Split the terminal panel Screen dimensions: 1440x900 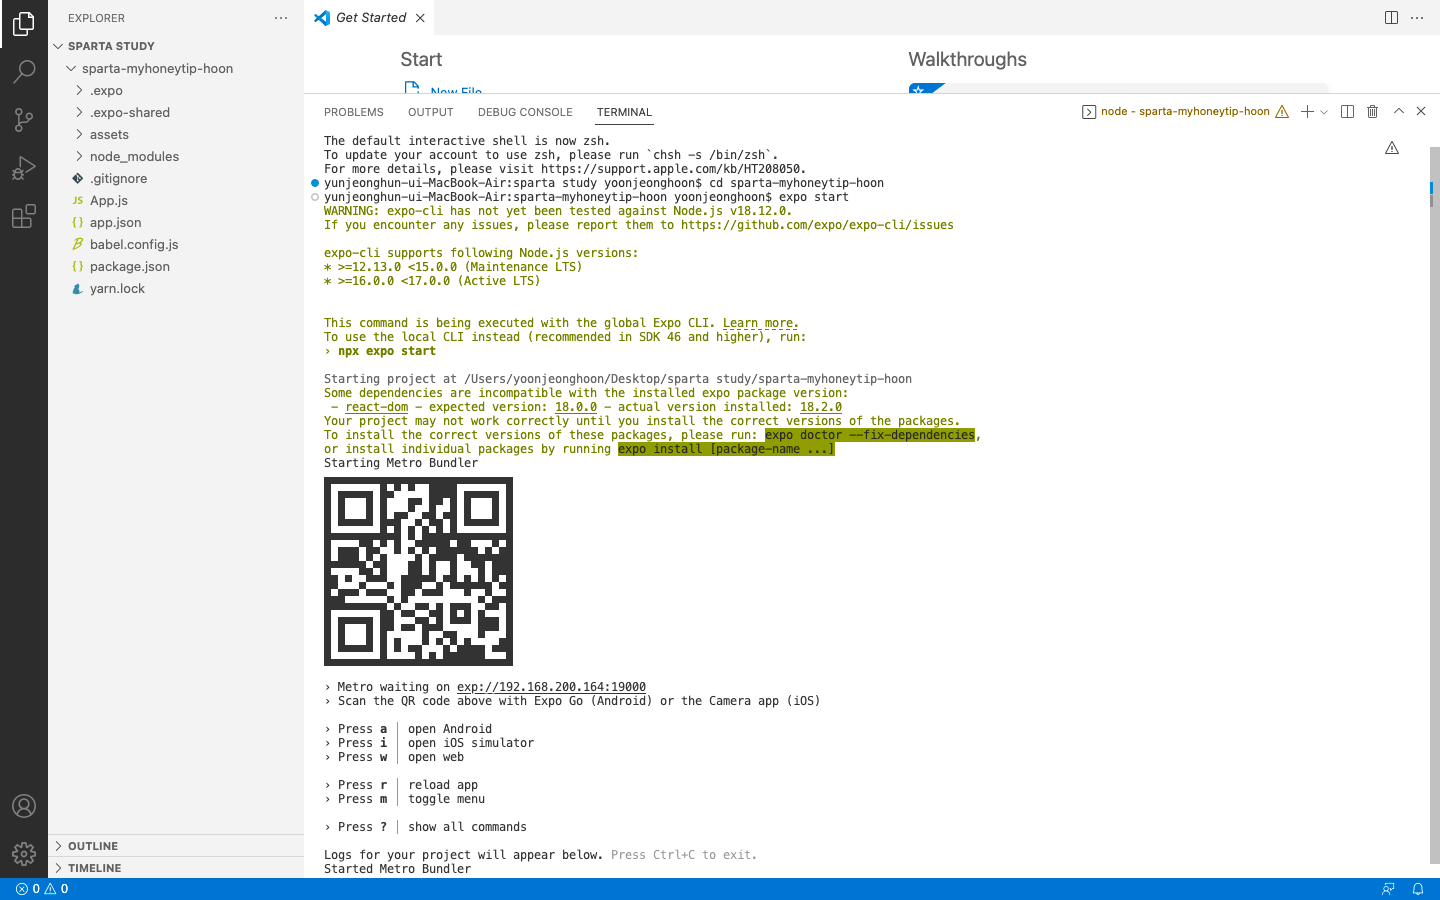[1347, 112]
